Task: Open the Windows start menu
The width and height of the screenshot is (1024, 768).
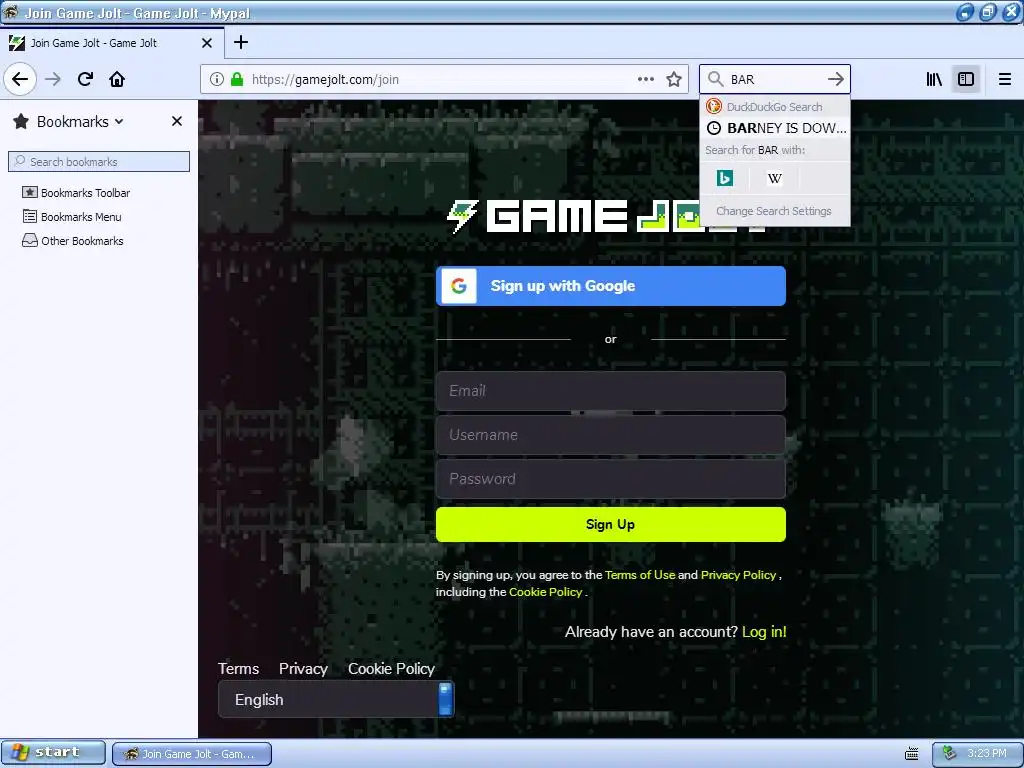Action: (x=53, y=753)
